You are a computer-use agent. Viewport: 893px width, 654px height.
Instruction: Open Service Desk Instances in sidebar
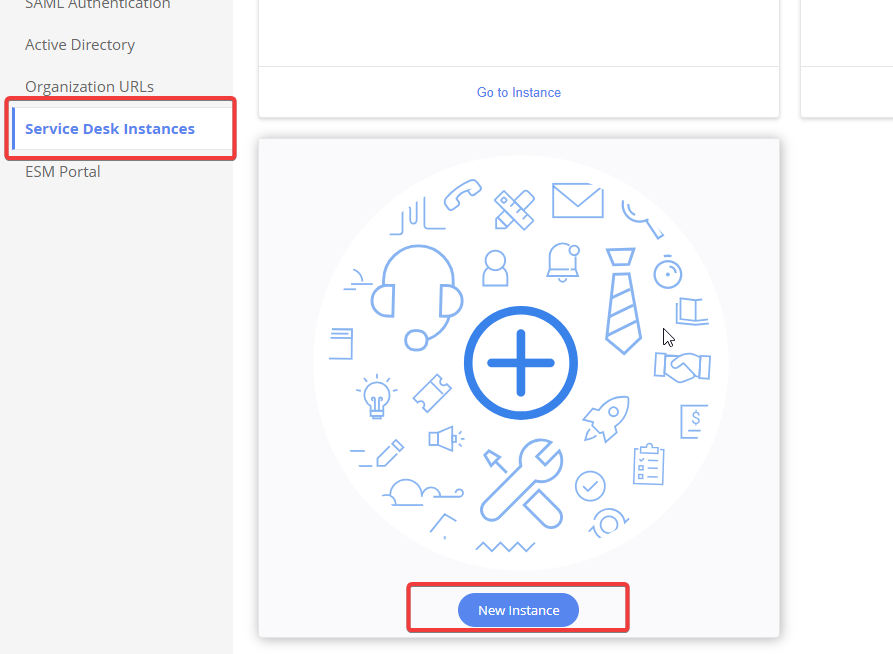tap(110, 129)
